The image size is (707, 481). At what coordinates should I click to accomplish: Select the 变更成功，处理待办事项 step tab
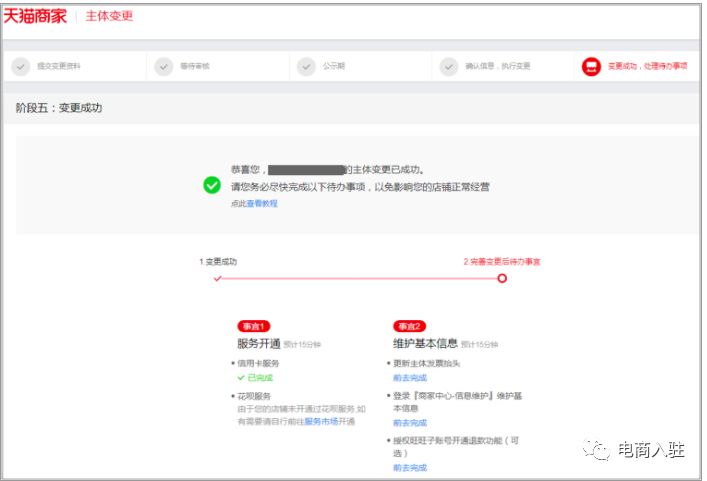coord(647,66)
